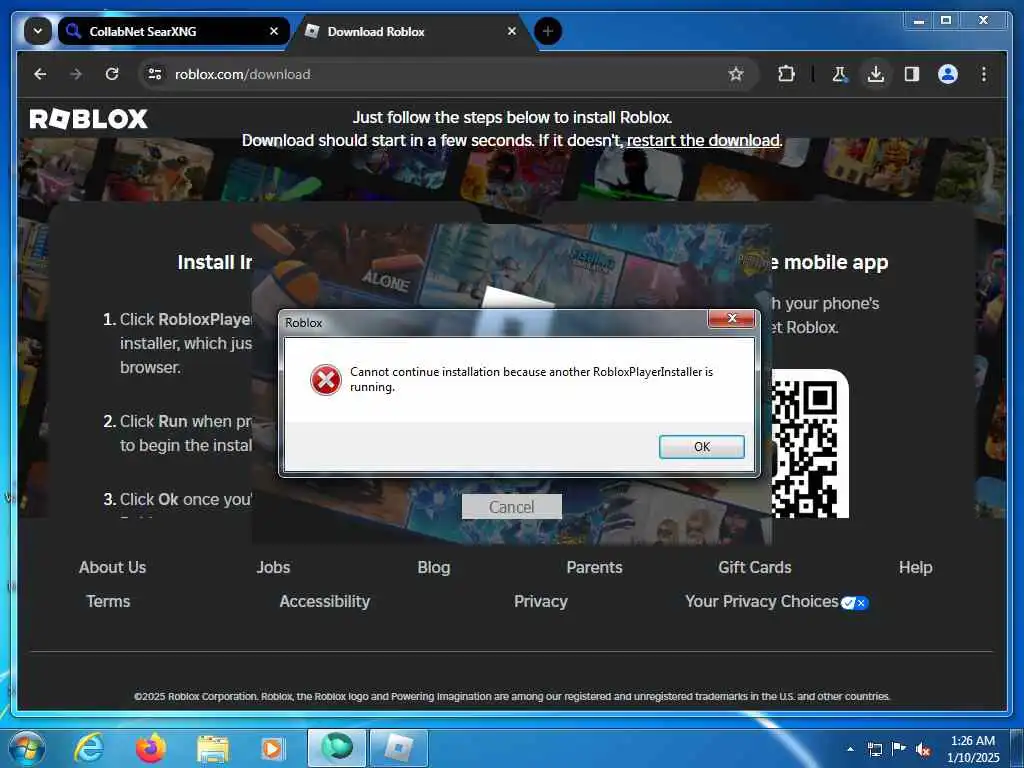Expand the tab search dropdown arrow
Viewport: 1024px width, 768px height.
pos(38,31)
